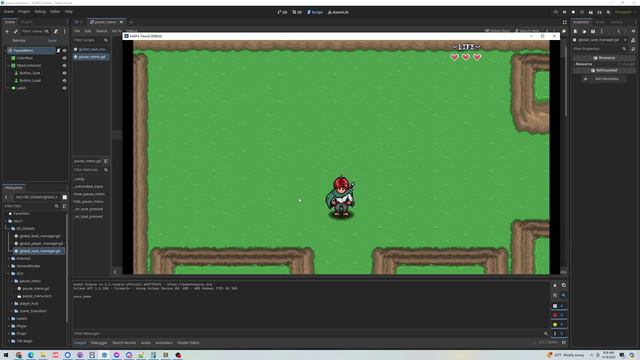640x360 pixels.
Task: Click Add Metadata in Inspector
Action: point(603,79)
